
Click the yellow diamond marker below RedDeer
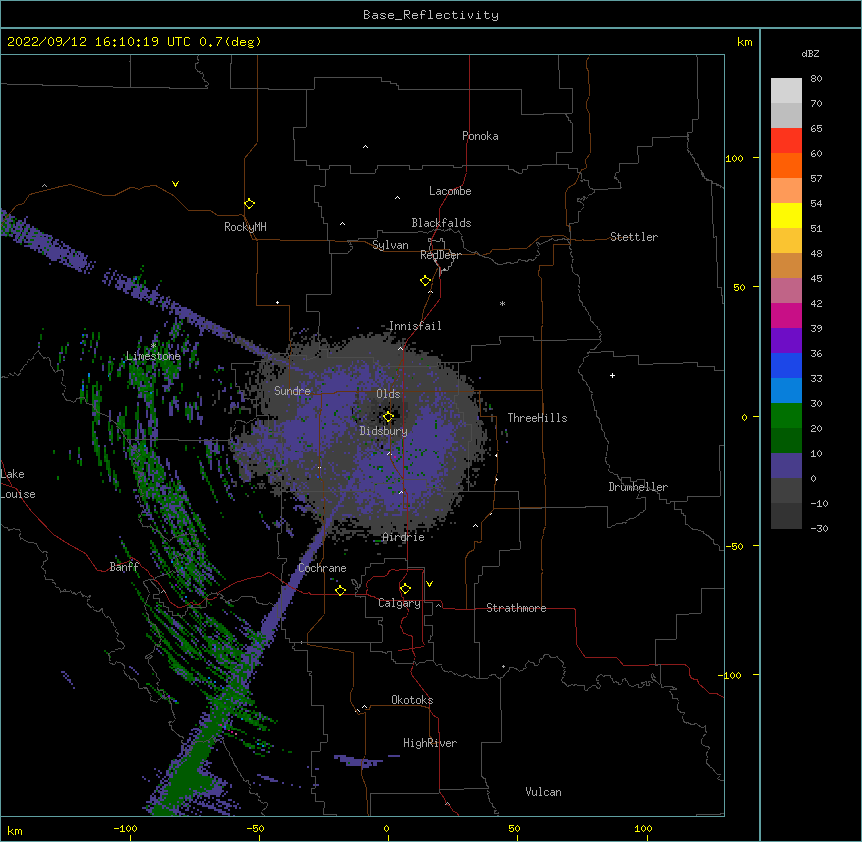point(426,281)
